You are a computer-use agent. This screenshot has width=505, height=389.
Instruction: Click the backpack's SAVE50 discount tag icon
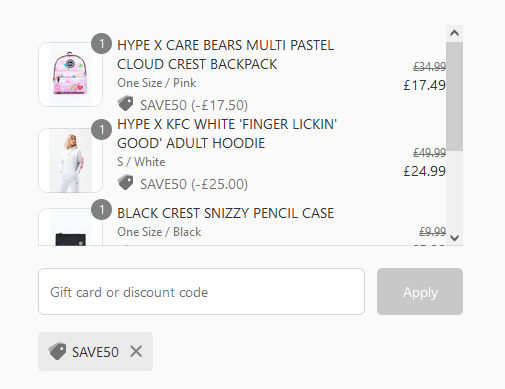[125, 104]
